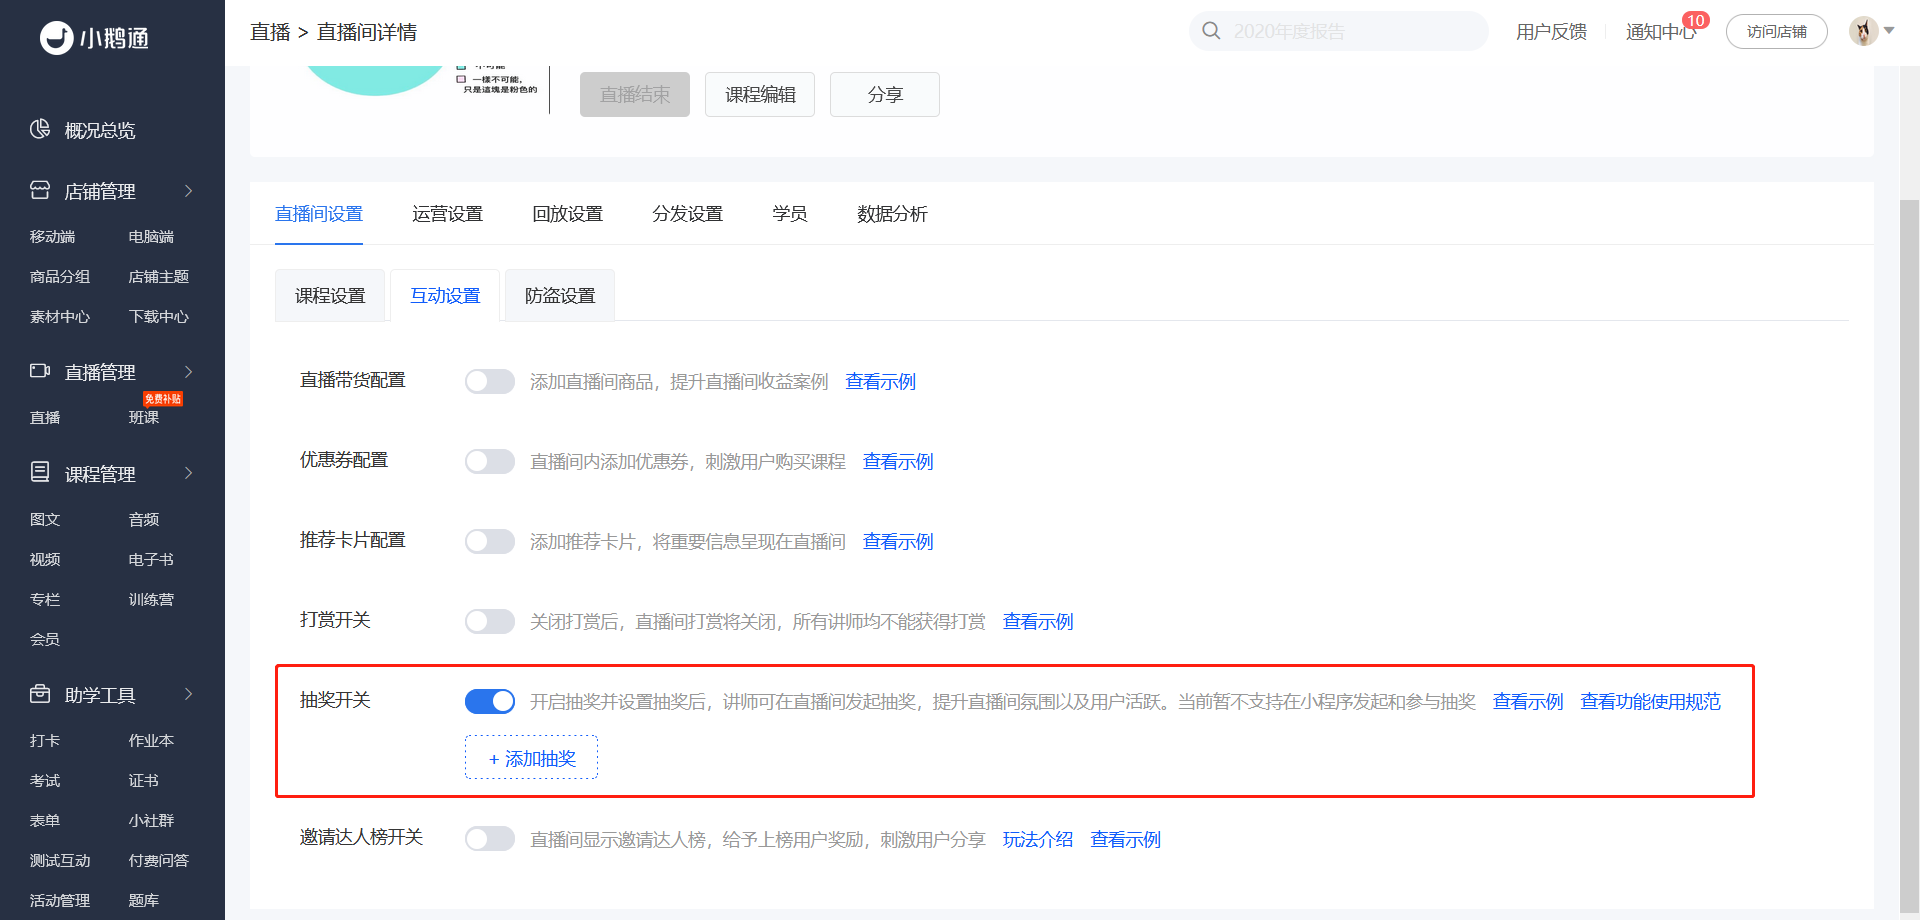Open 通知中心
Viewport: 1920px width, 920px height.
tap(1661, 32)
